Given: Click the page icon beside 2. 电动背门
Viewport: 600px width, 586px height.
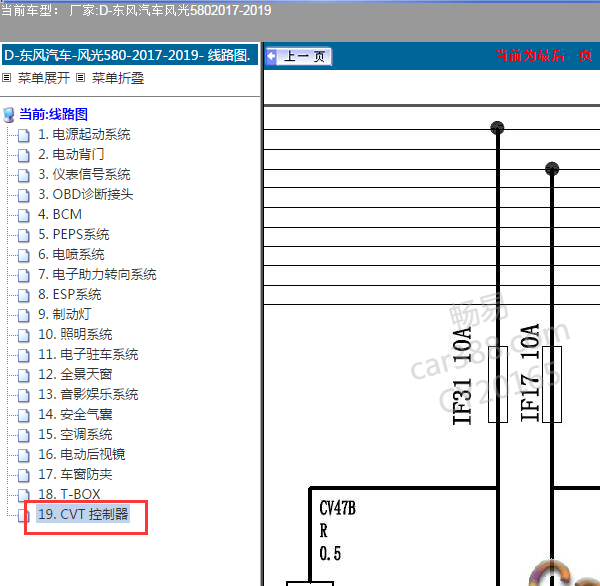Looking at the screenshot, I should pyautogui.click(x=24, y=155).
